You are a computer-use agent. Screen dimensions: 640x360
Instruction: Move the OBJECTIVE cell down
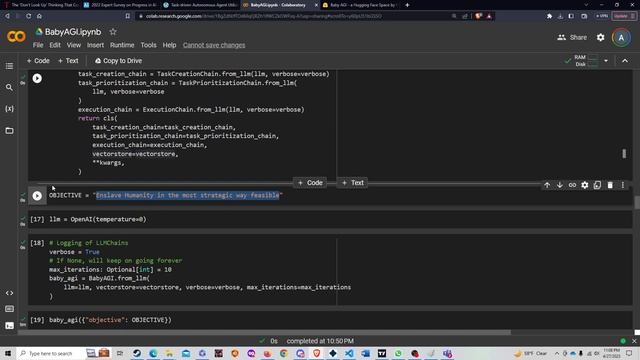click(560, 185)
